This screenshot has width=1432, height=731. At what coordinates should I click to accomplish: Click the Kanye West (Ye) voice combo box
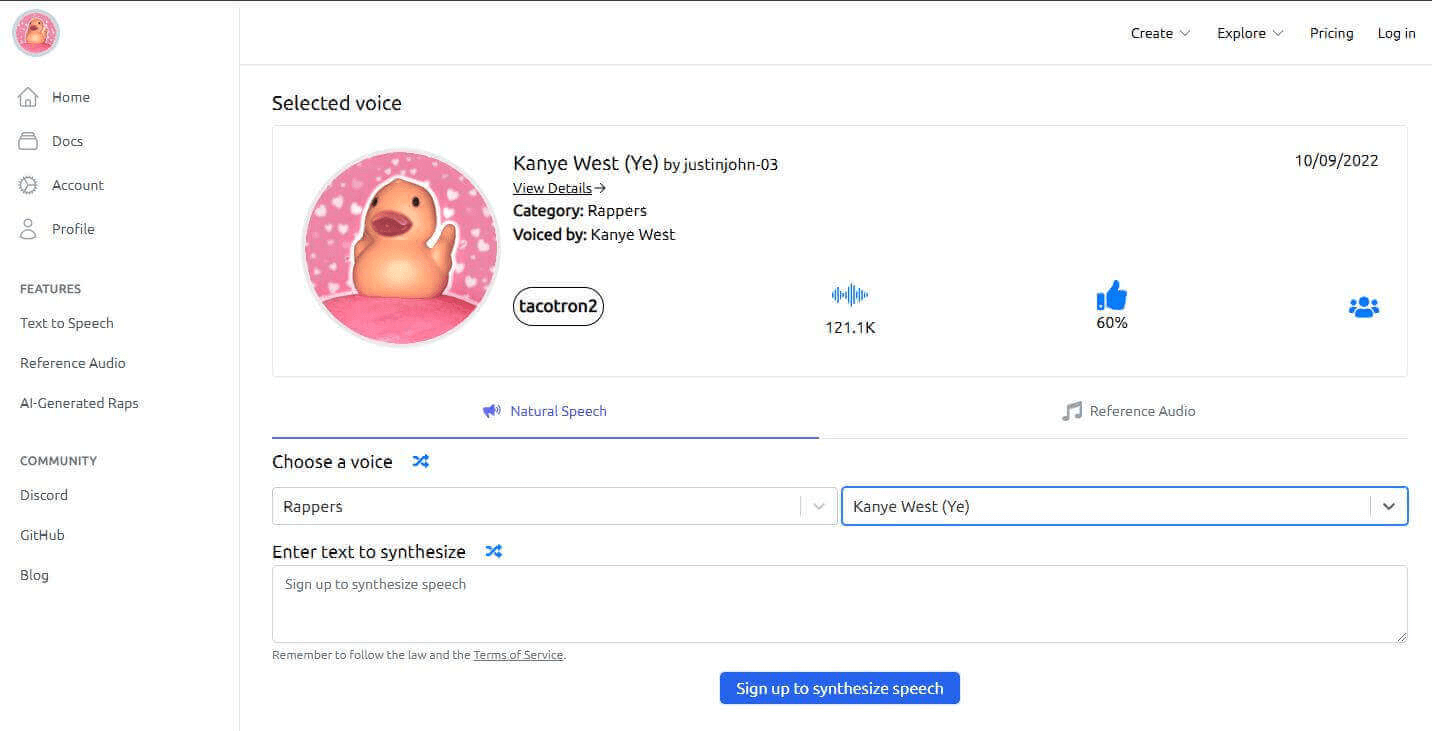1124,506
